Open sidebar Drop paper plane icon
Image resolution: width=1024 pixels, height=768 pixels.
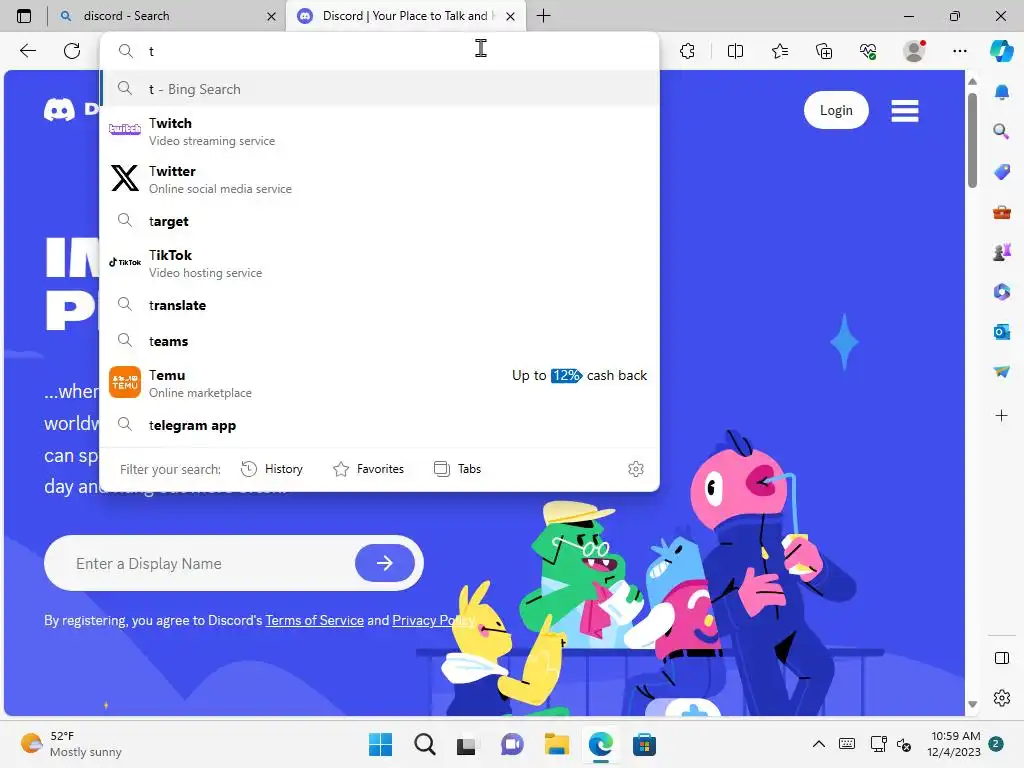pyautogui.click(x=1002, y=372)
